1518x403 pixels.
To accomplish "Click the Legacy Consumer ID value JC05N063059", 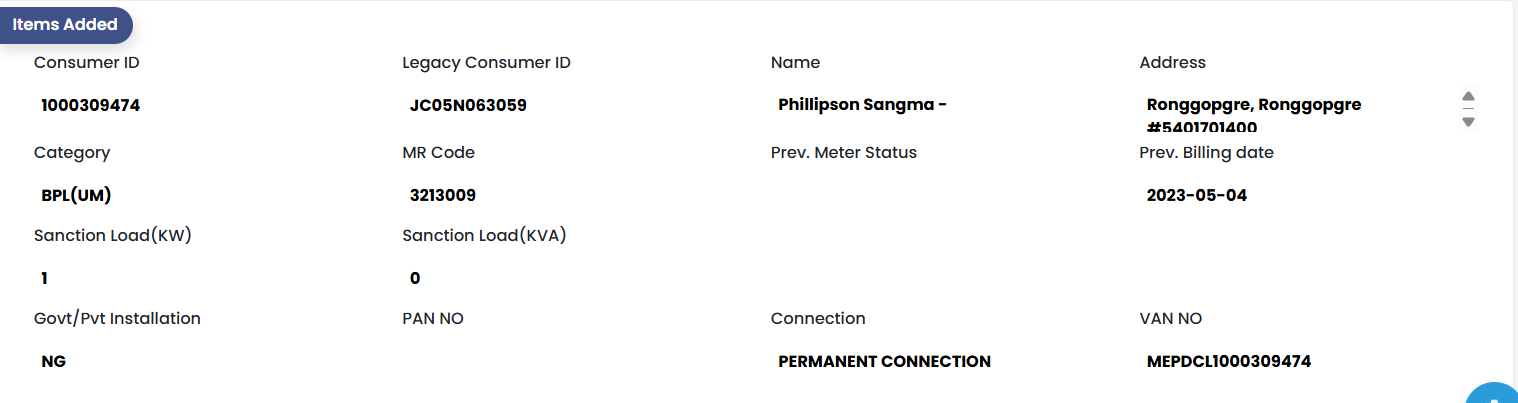I will [468, 105].
